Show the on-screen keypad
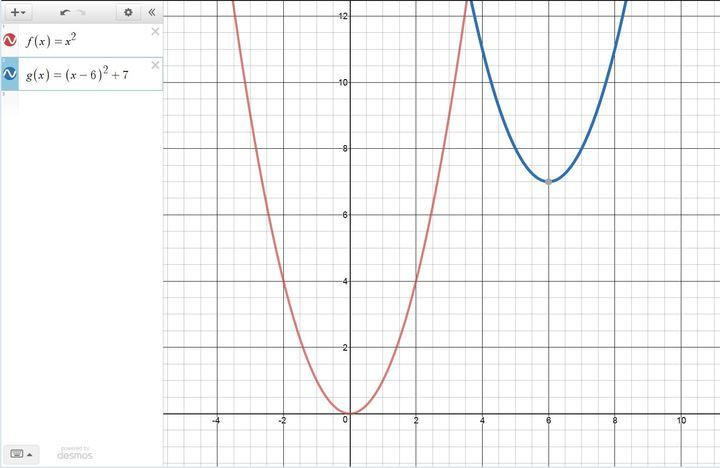 (x=20, y=453)
